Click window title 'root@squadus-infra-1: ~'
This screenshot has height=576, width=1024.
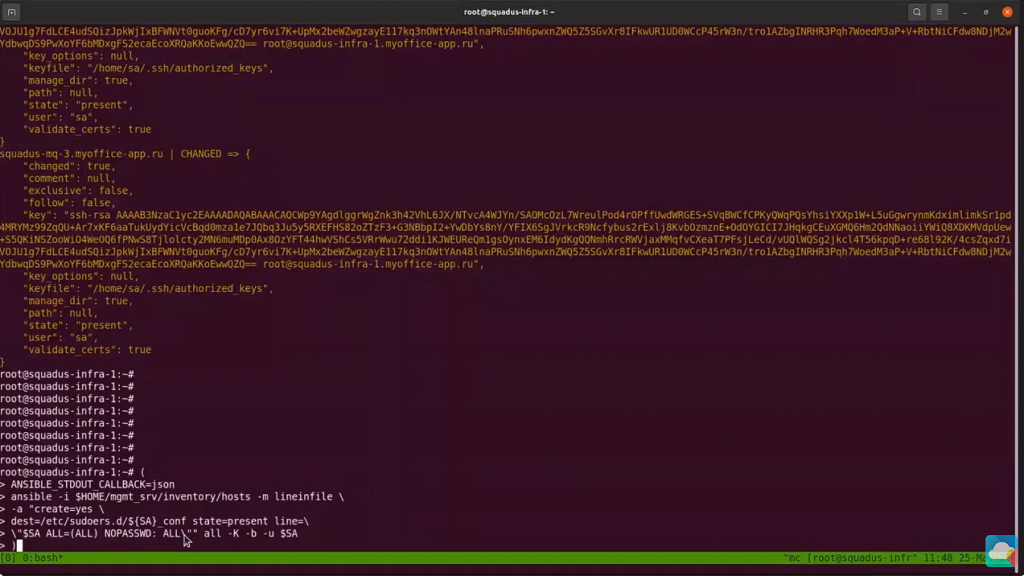tap(509, 12)
